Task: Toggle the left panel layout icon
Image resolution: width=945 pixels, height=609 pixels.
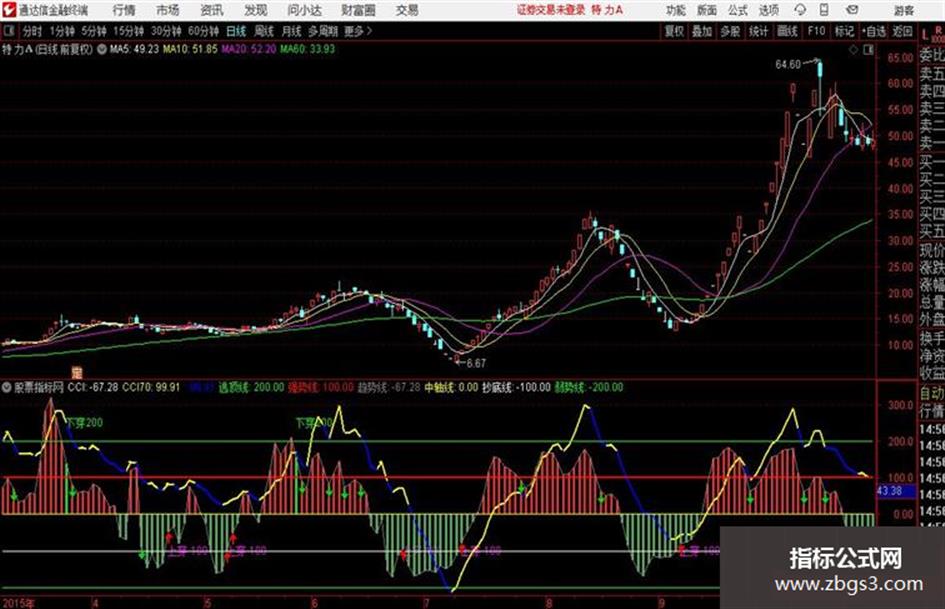Action: pyautogui.click(x=8, y=31)
